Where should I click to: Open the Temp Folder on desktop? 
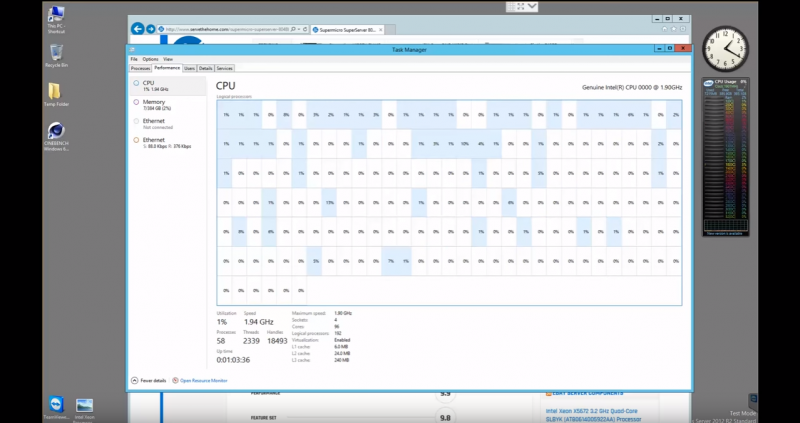tap(56, 95)
